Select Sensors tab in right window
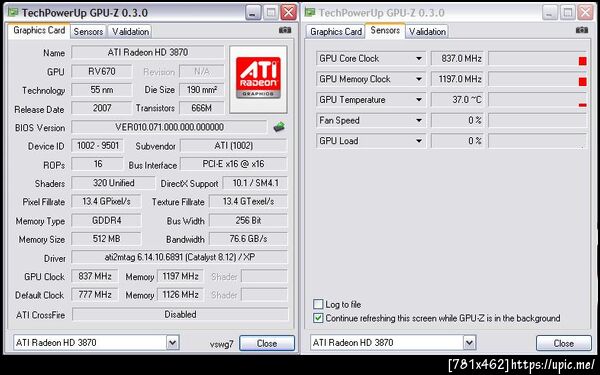This screenshot has height=375, width=600. tap(385, 30)
